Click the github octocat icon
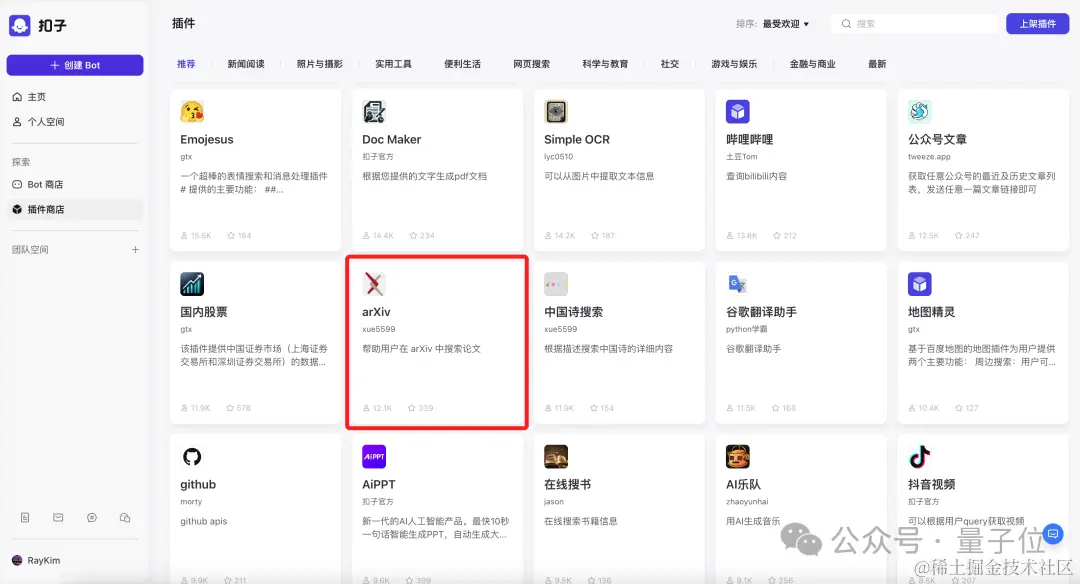Image resolution: width=1080 pixels, height=584 pixels. pos(192,457)
